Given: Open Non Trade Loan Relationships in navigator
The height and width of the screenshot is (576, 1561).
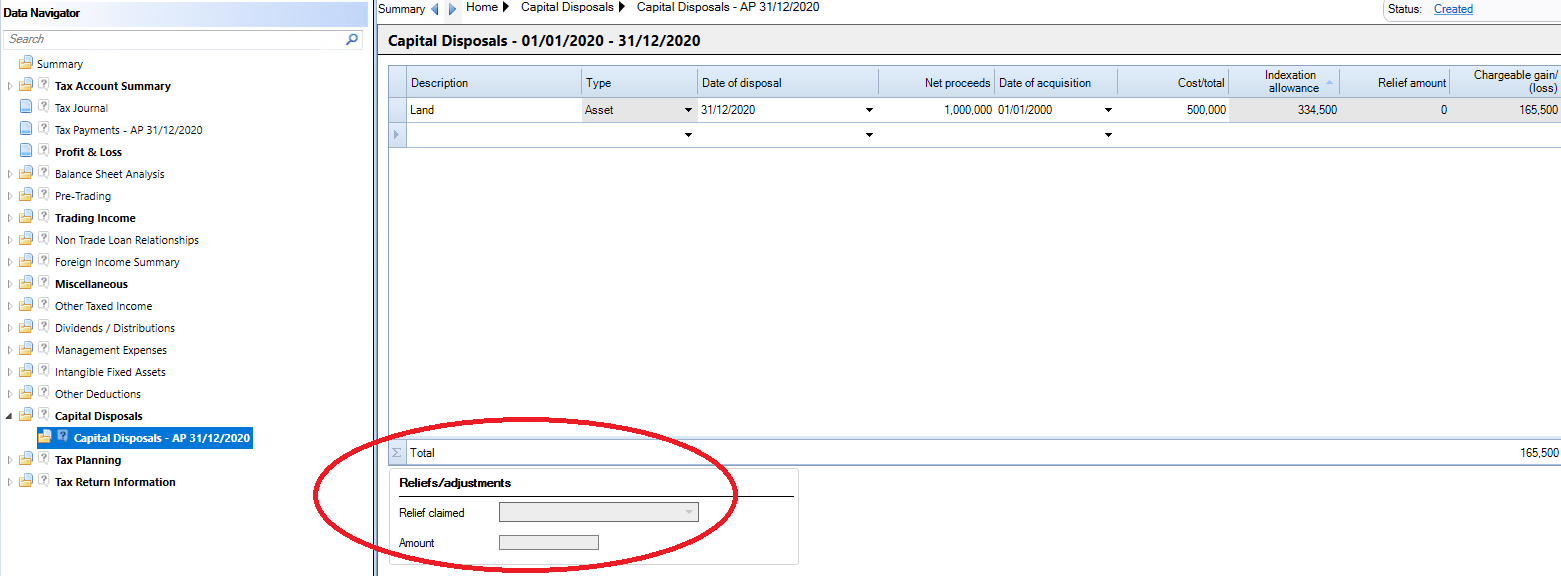Looking at the screenshot, I should click(x=127, y=240).
